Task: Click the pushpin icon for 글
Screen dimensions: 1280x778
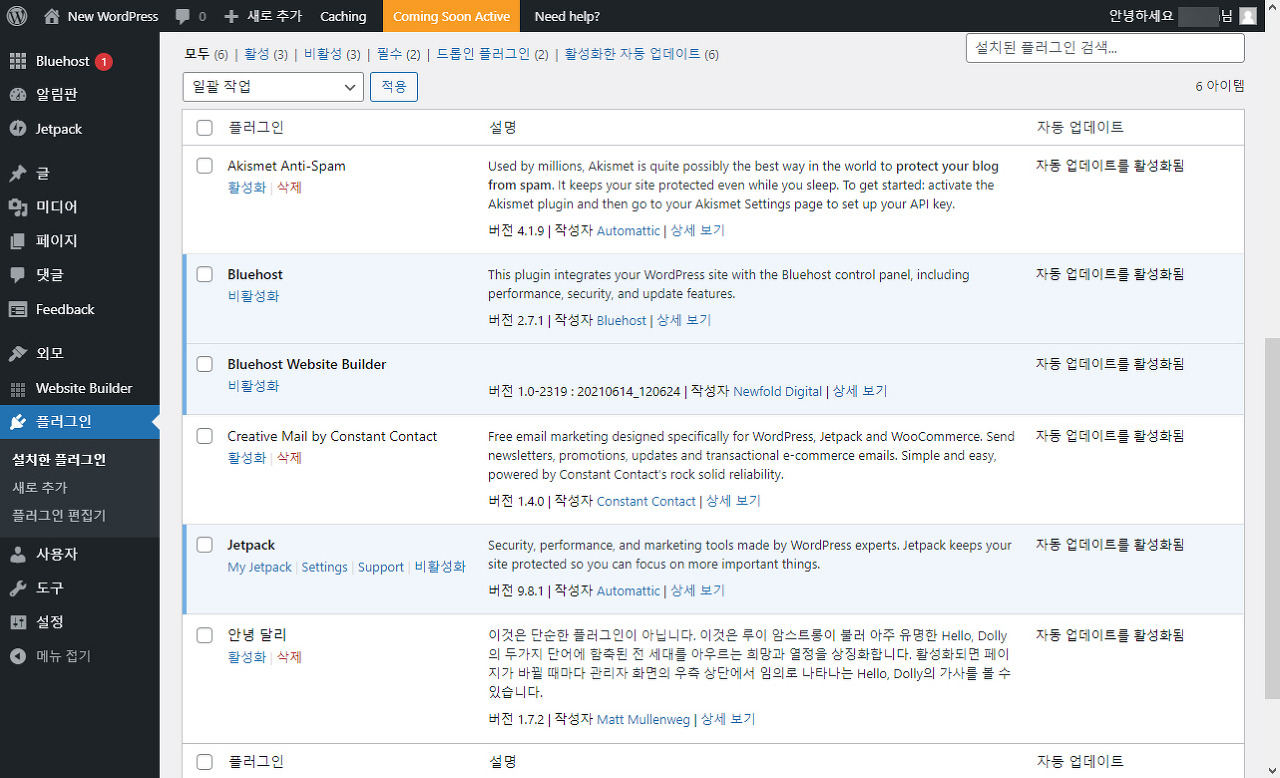Action: (x=17, y=173)
